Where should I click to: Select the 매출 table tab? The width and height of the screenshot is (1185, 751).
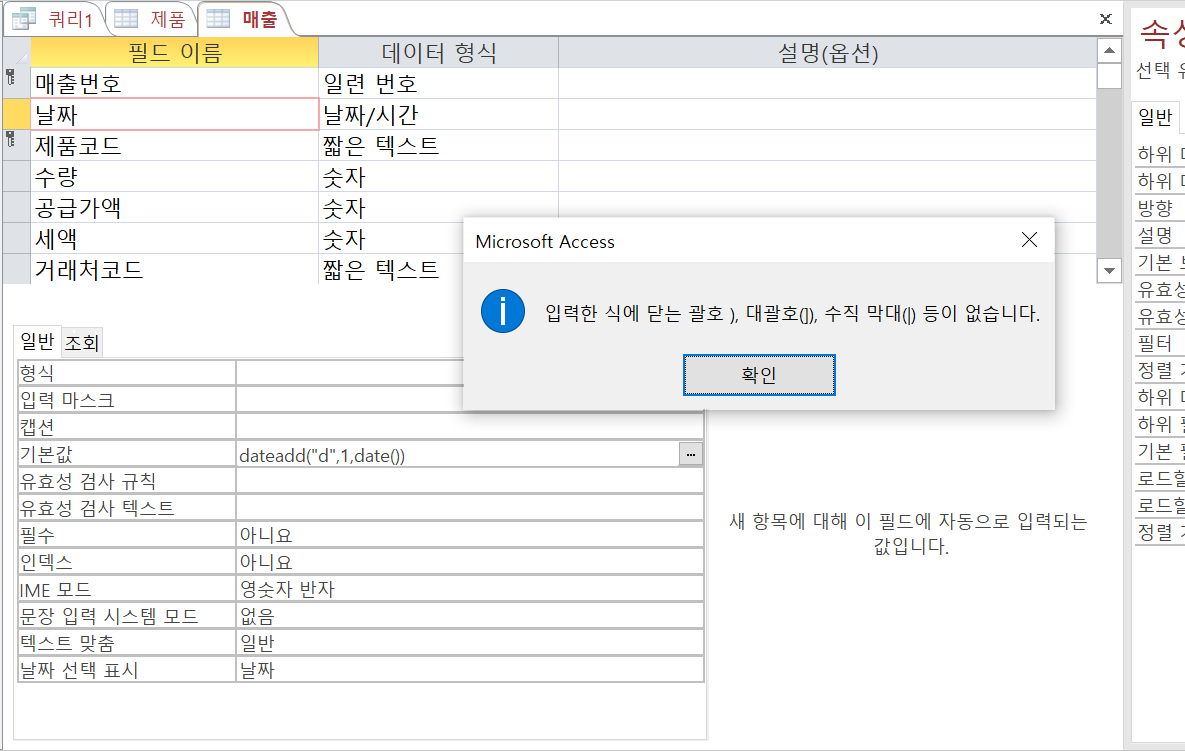[x=244, y=18]
